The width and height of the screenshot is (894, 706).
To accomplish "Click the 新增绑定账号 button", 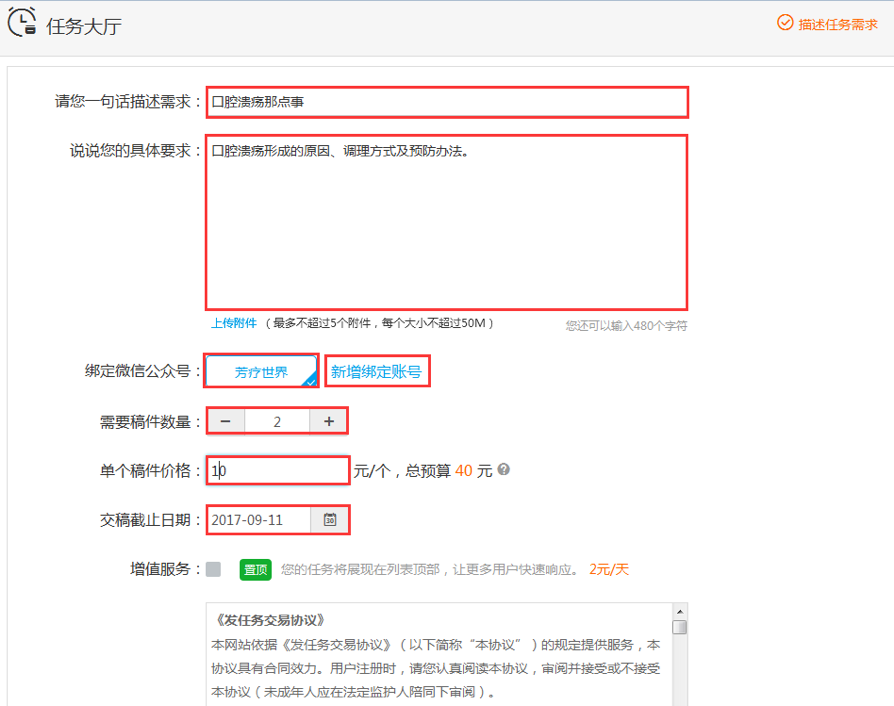I will tap(377, 370).
